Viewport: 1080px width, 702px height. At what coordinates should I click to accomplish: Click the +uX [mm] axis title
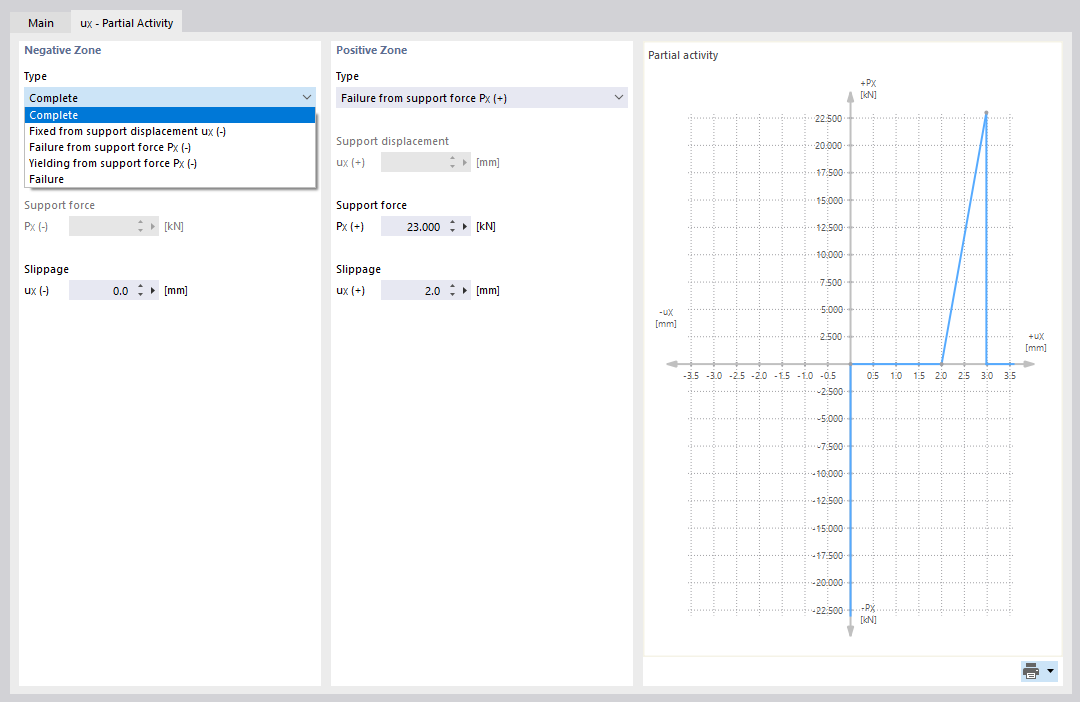[1036, 342]
